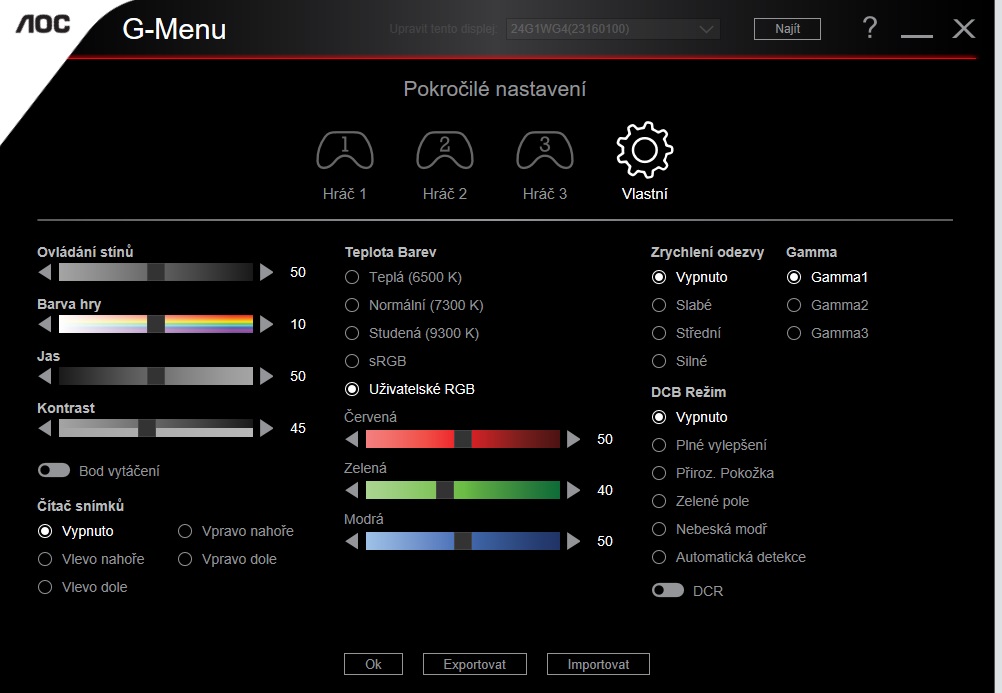Select the Hráč 2 gamepad profile icon
Image resolution: width=1002 pixels, height=693 pixels.
click(x=445, y=151)
